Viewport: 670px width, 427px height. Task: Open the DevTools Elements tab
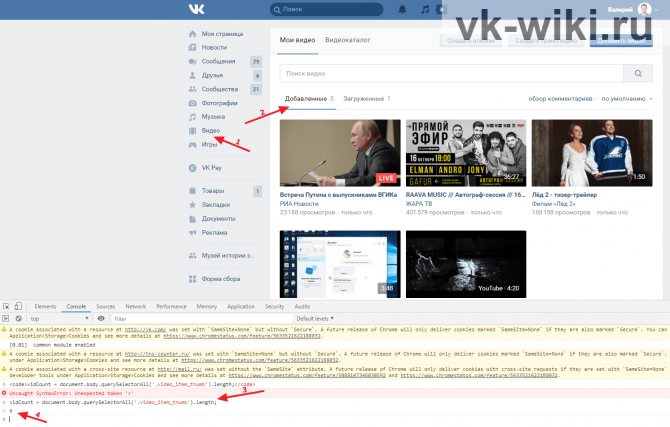(x=45, y=306)
